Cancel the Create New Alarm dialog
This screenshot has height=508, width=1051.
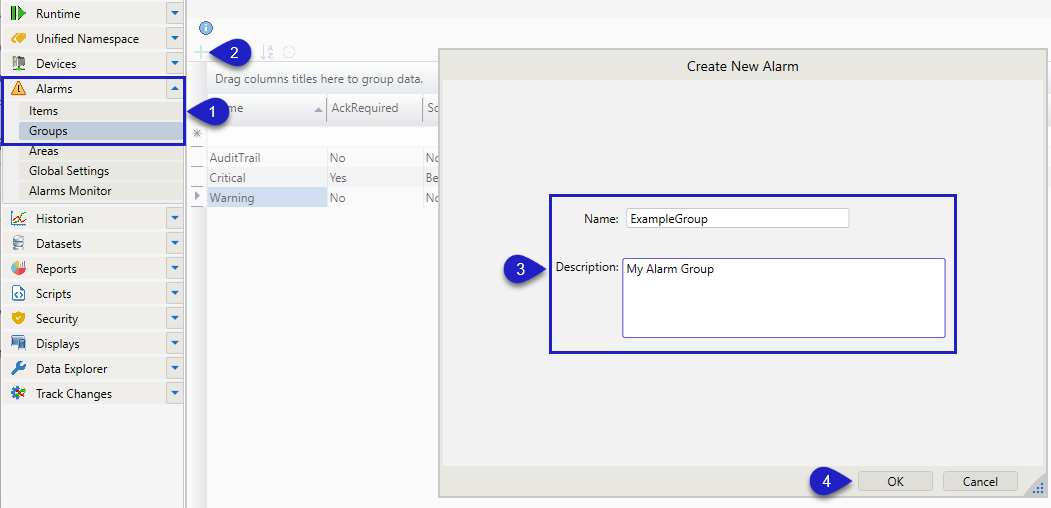click(979, 481)
